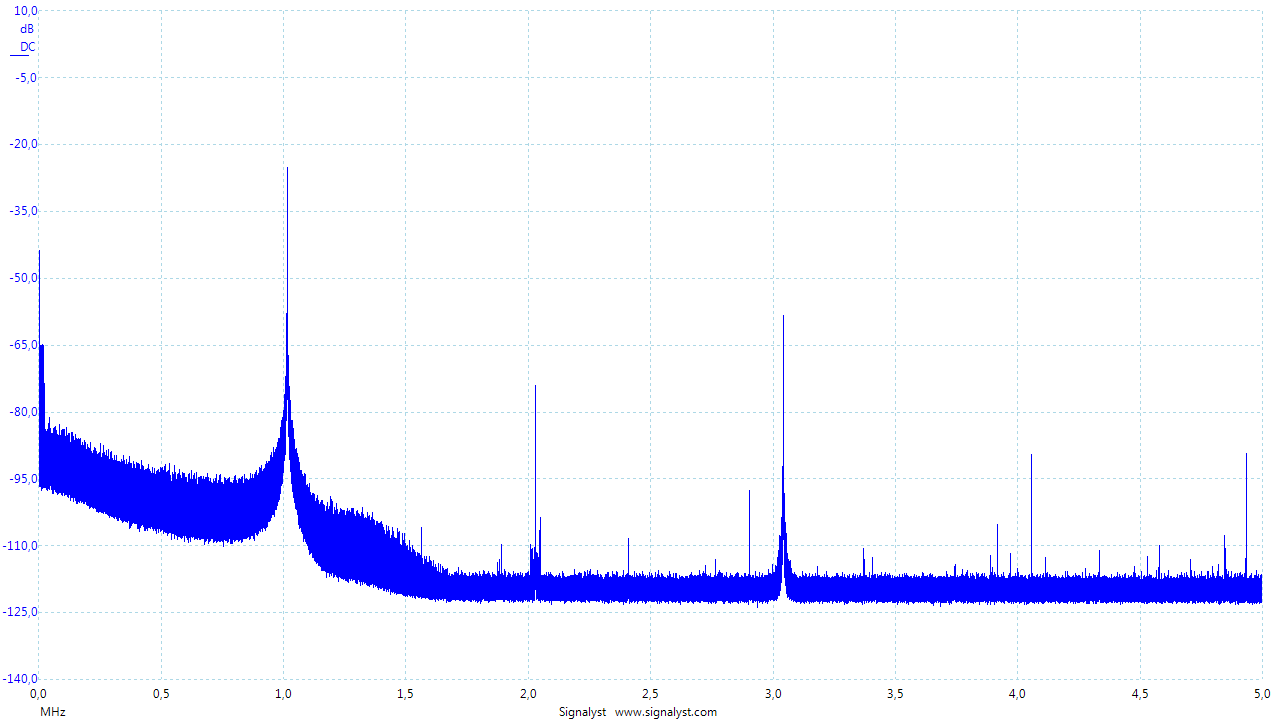This screenshot has height=720, width=1280.
Task: Click the 4,5 frequency axis label
Action: pyautogui.click(x=1140, y=693)
